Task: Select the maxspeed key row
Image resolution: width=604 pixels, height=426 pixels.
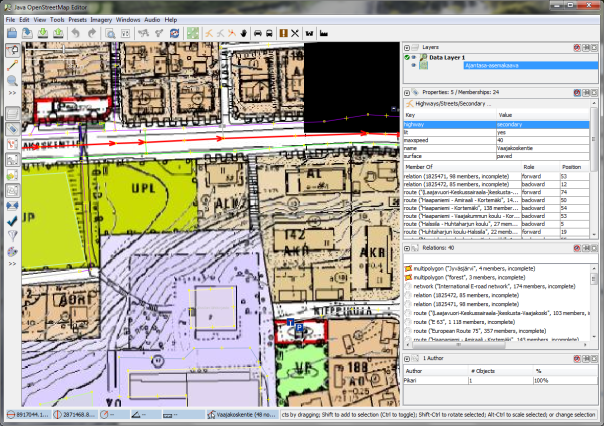Action: click(420, 139)
